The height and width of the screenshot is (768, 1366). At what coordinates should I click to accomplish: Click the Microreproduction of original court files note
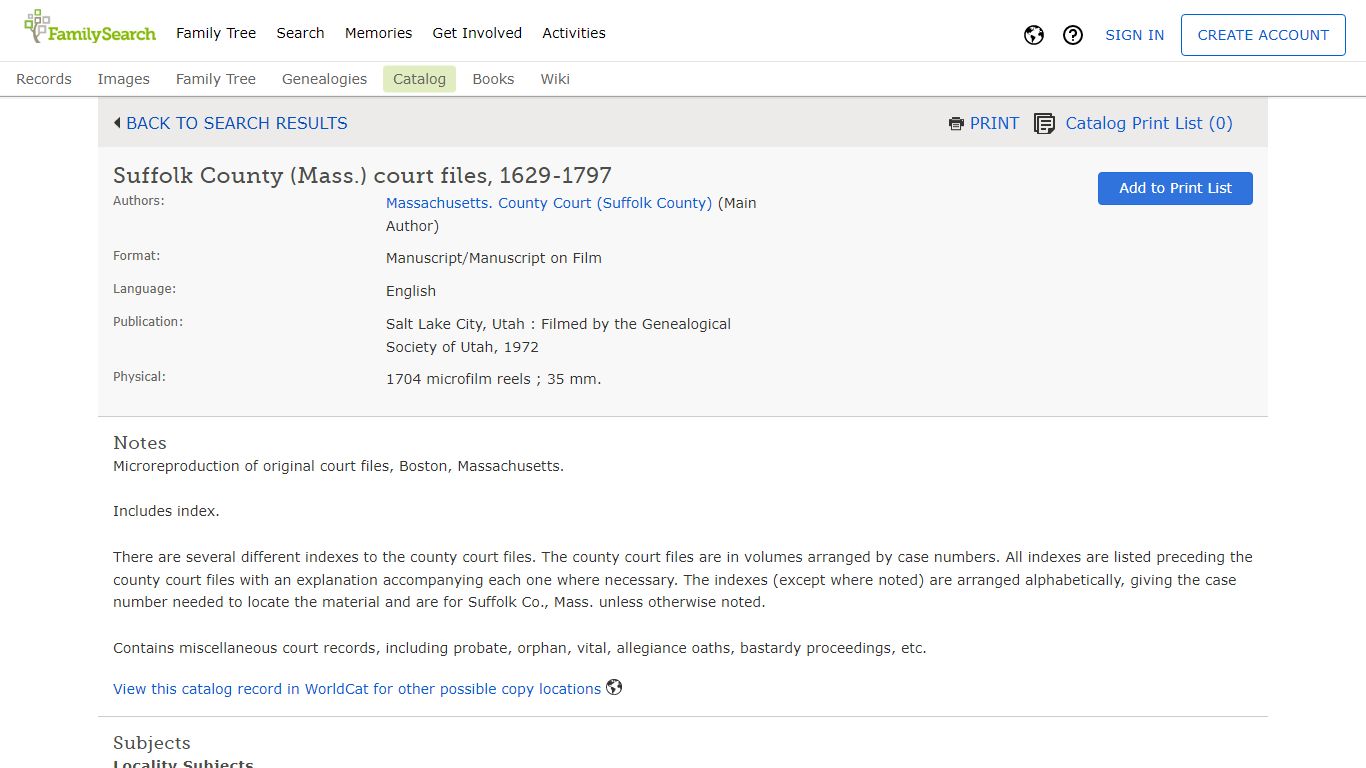[338, 466]
